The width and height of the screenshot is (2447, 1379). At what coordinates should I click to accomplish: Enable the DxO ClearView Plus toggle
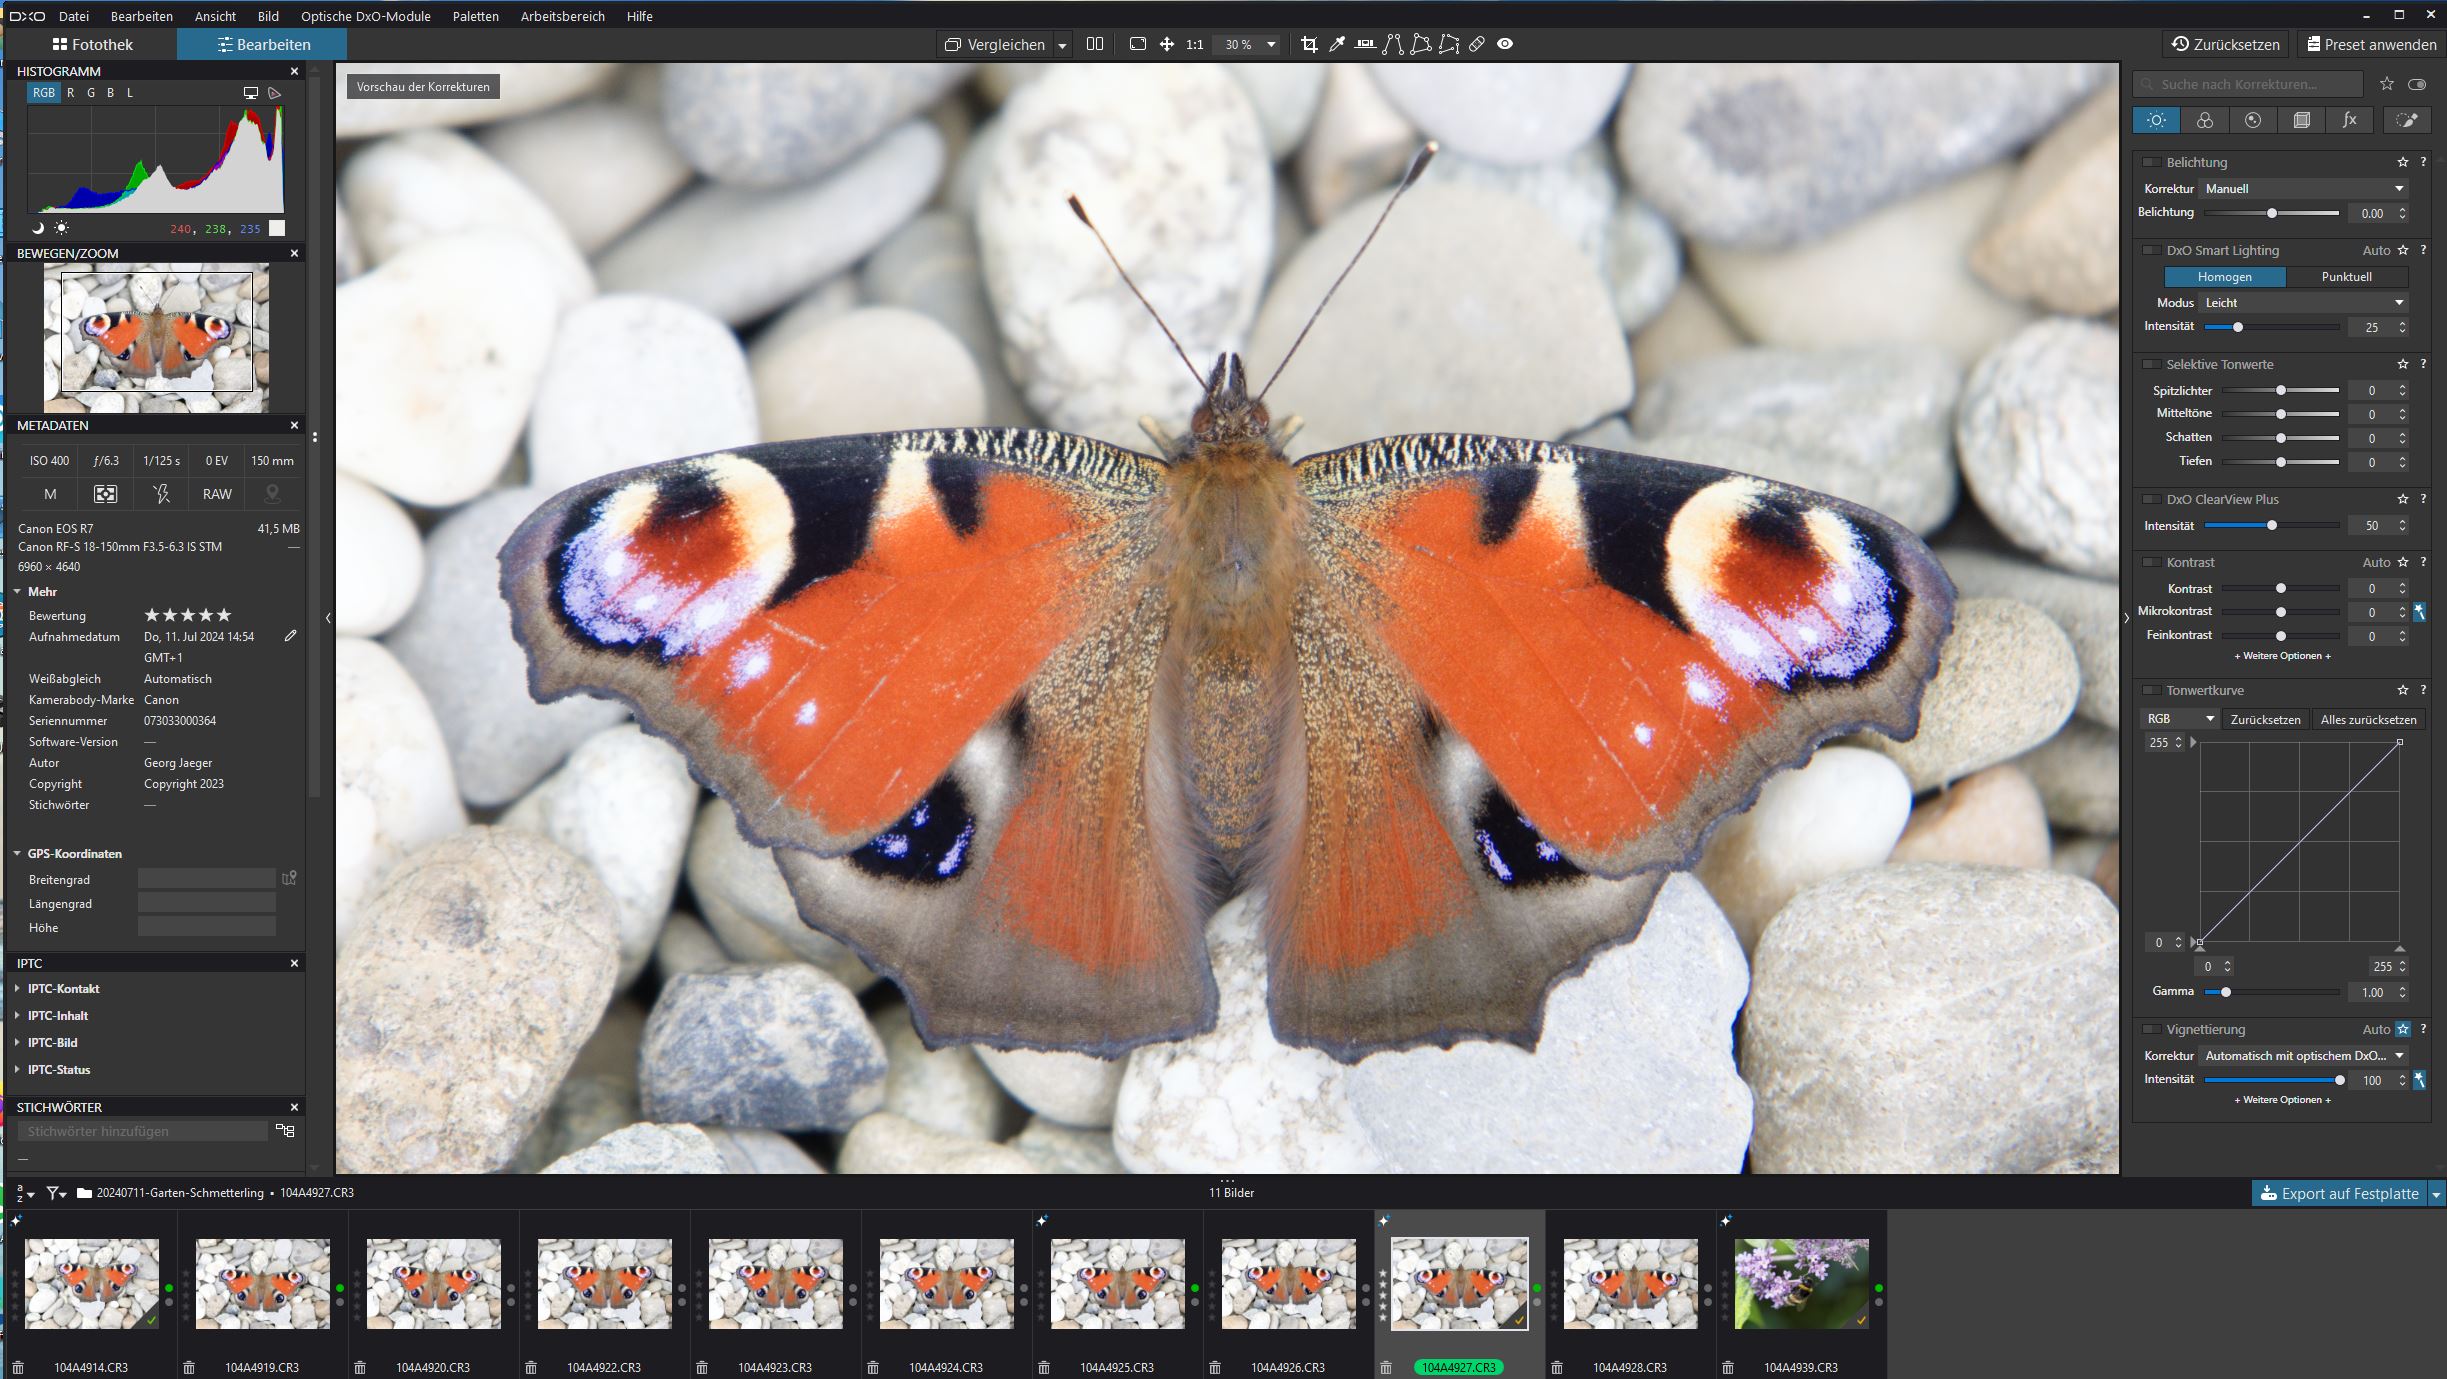2151,499
